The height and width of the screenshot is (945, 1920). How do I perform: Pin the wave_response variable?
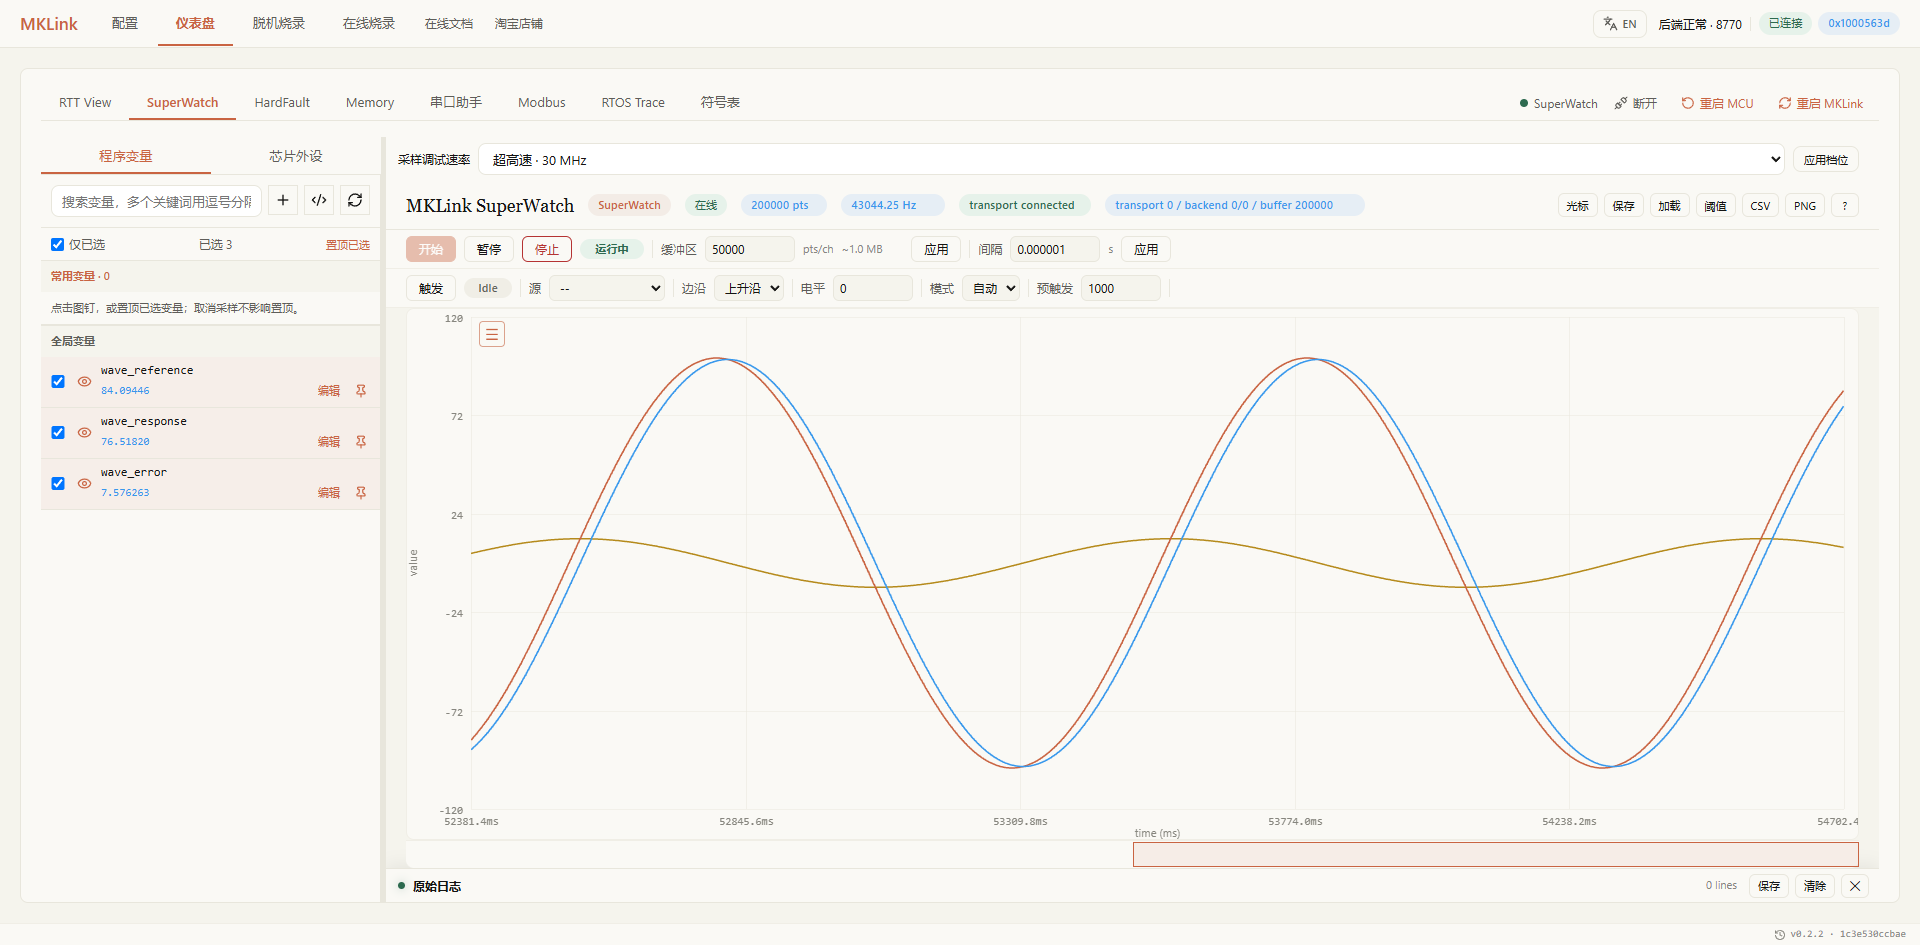click(361, 442)
